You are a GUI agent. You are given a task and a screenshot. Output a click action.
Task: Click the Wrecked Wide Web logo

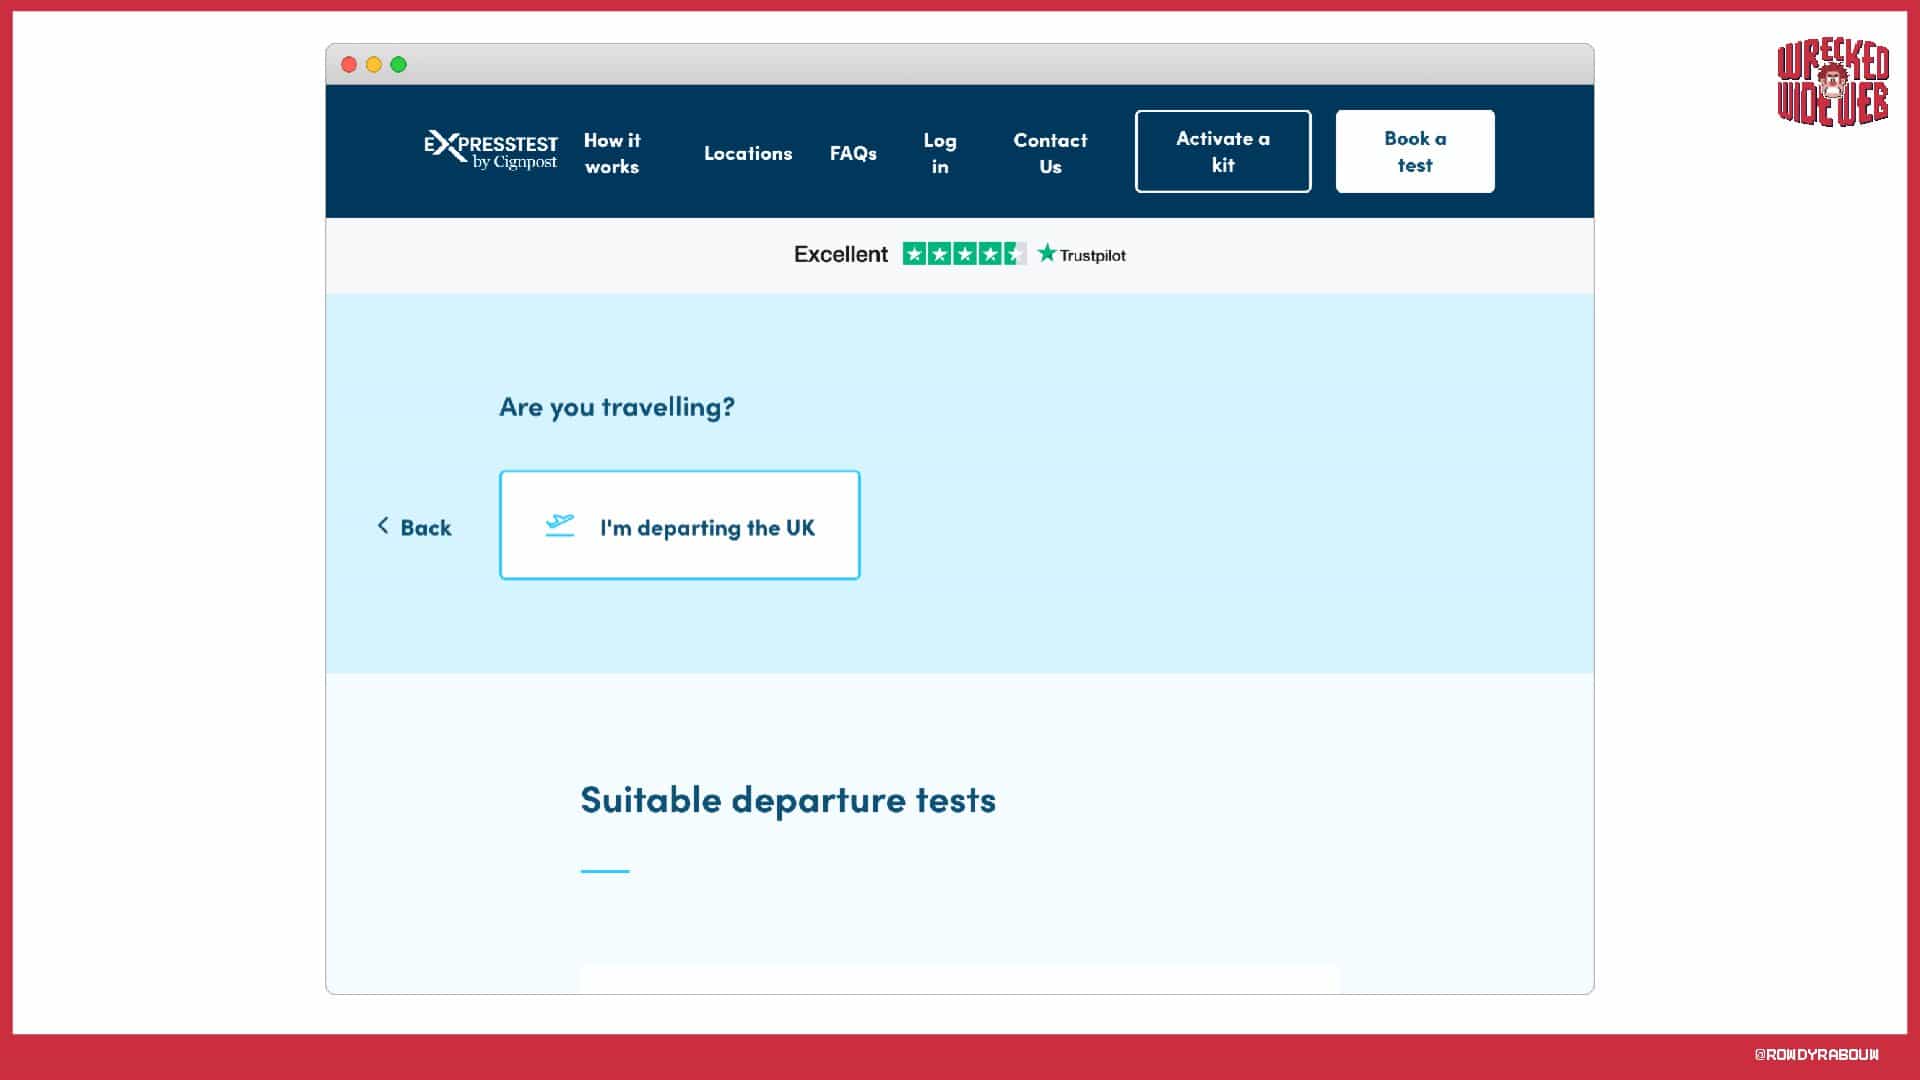pos(1833,84)
